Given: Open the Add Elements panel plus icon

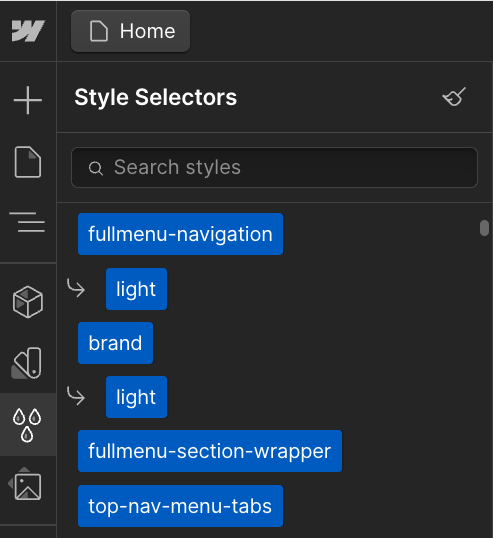Looking at the screenshot, I should click(x=28, y=100).
